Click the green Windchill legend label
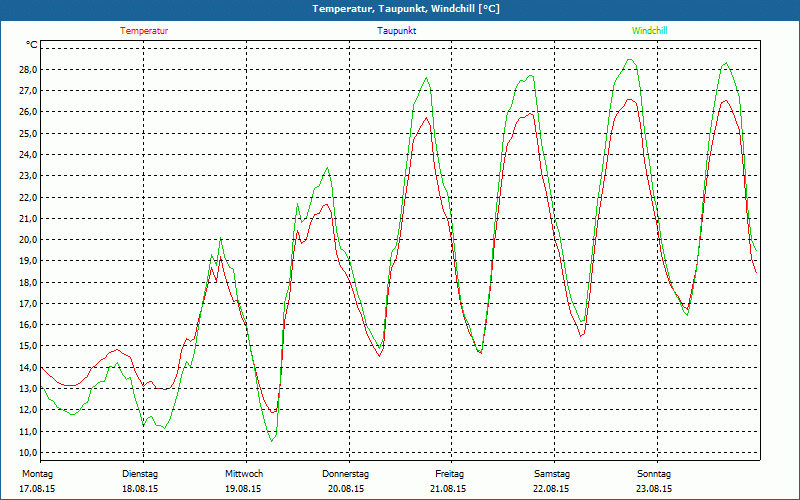The width and height of the screenshot is (800, 500). pos(649,31)
